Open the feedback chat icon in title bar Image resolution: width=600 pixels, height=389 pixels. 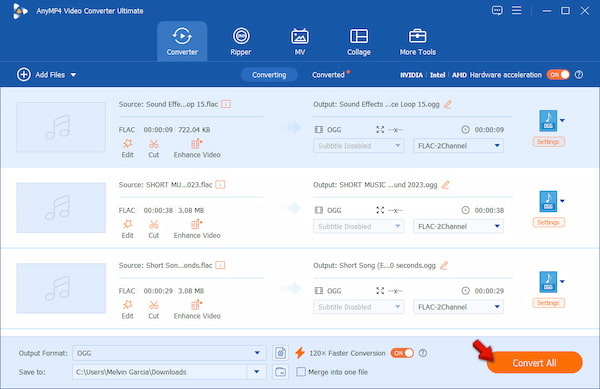[497, 10]
